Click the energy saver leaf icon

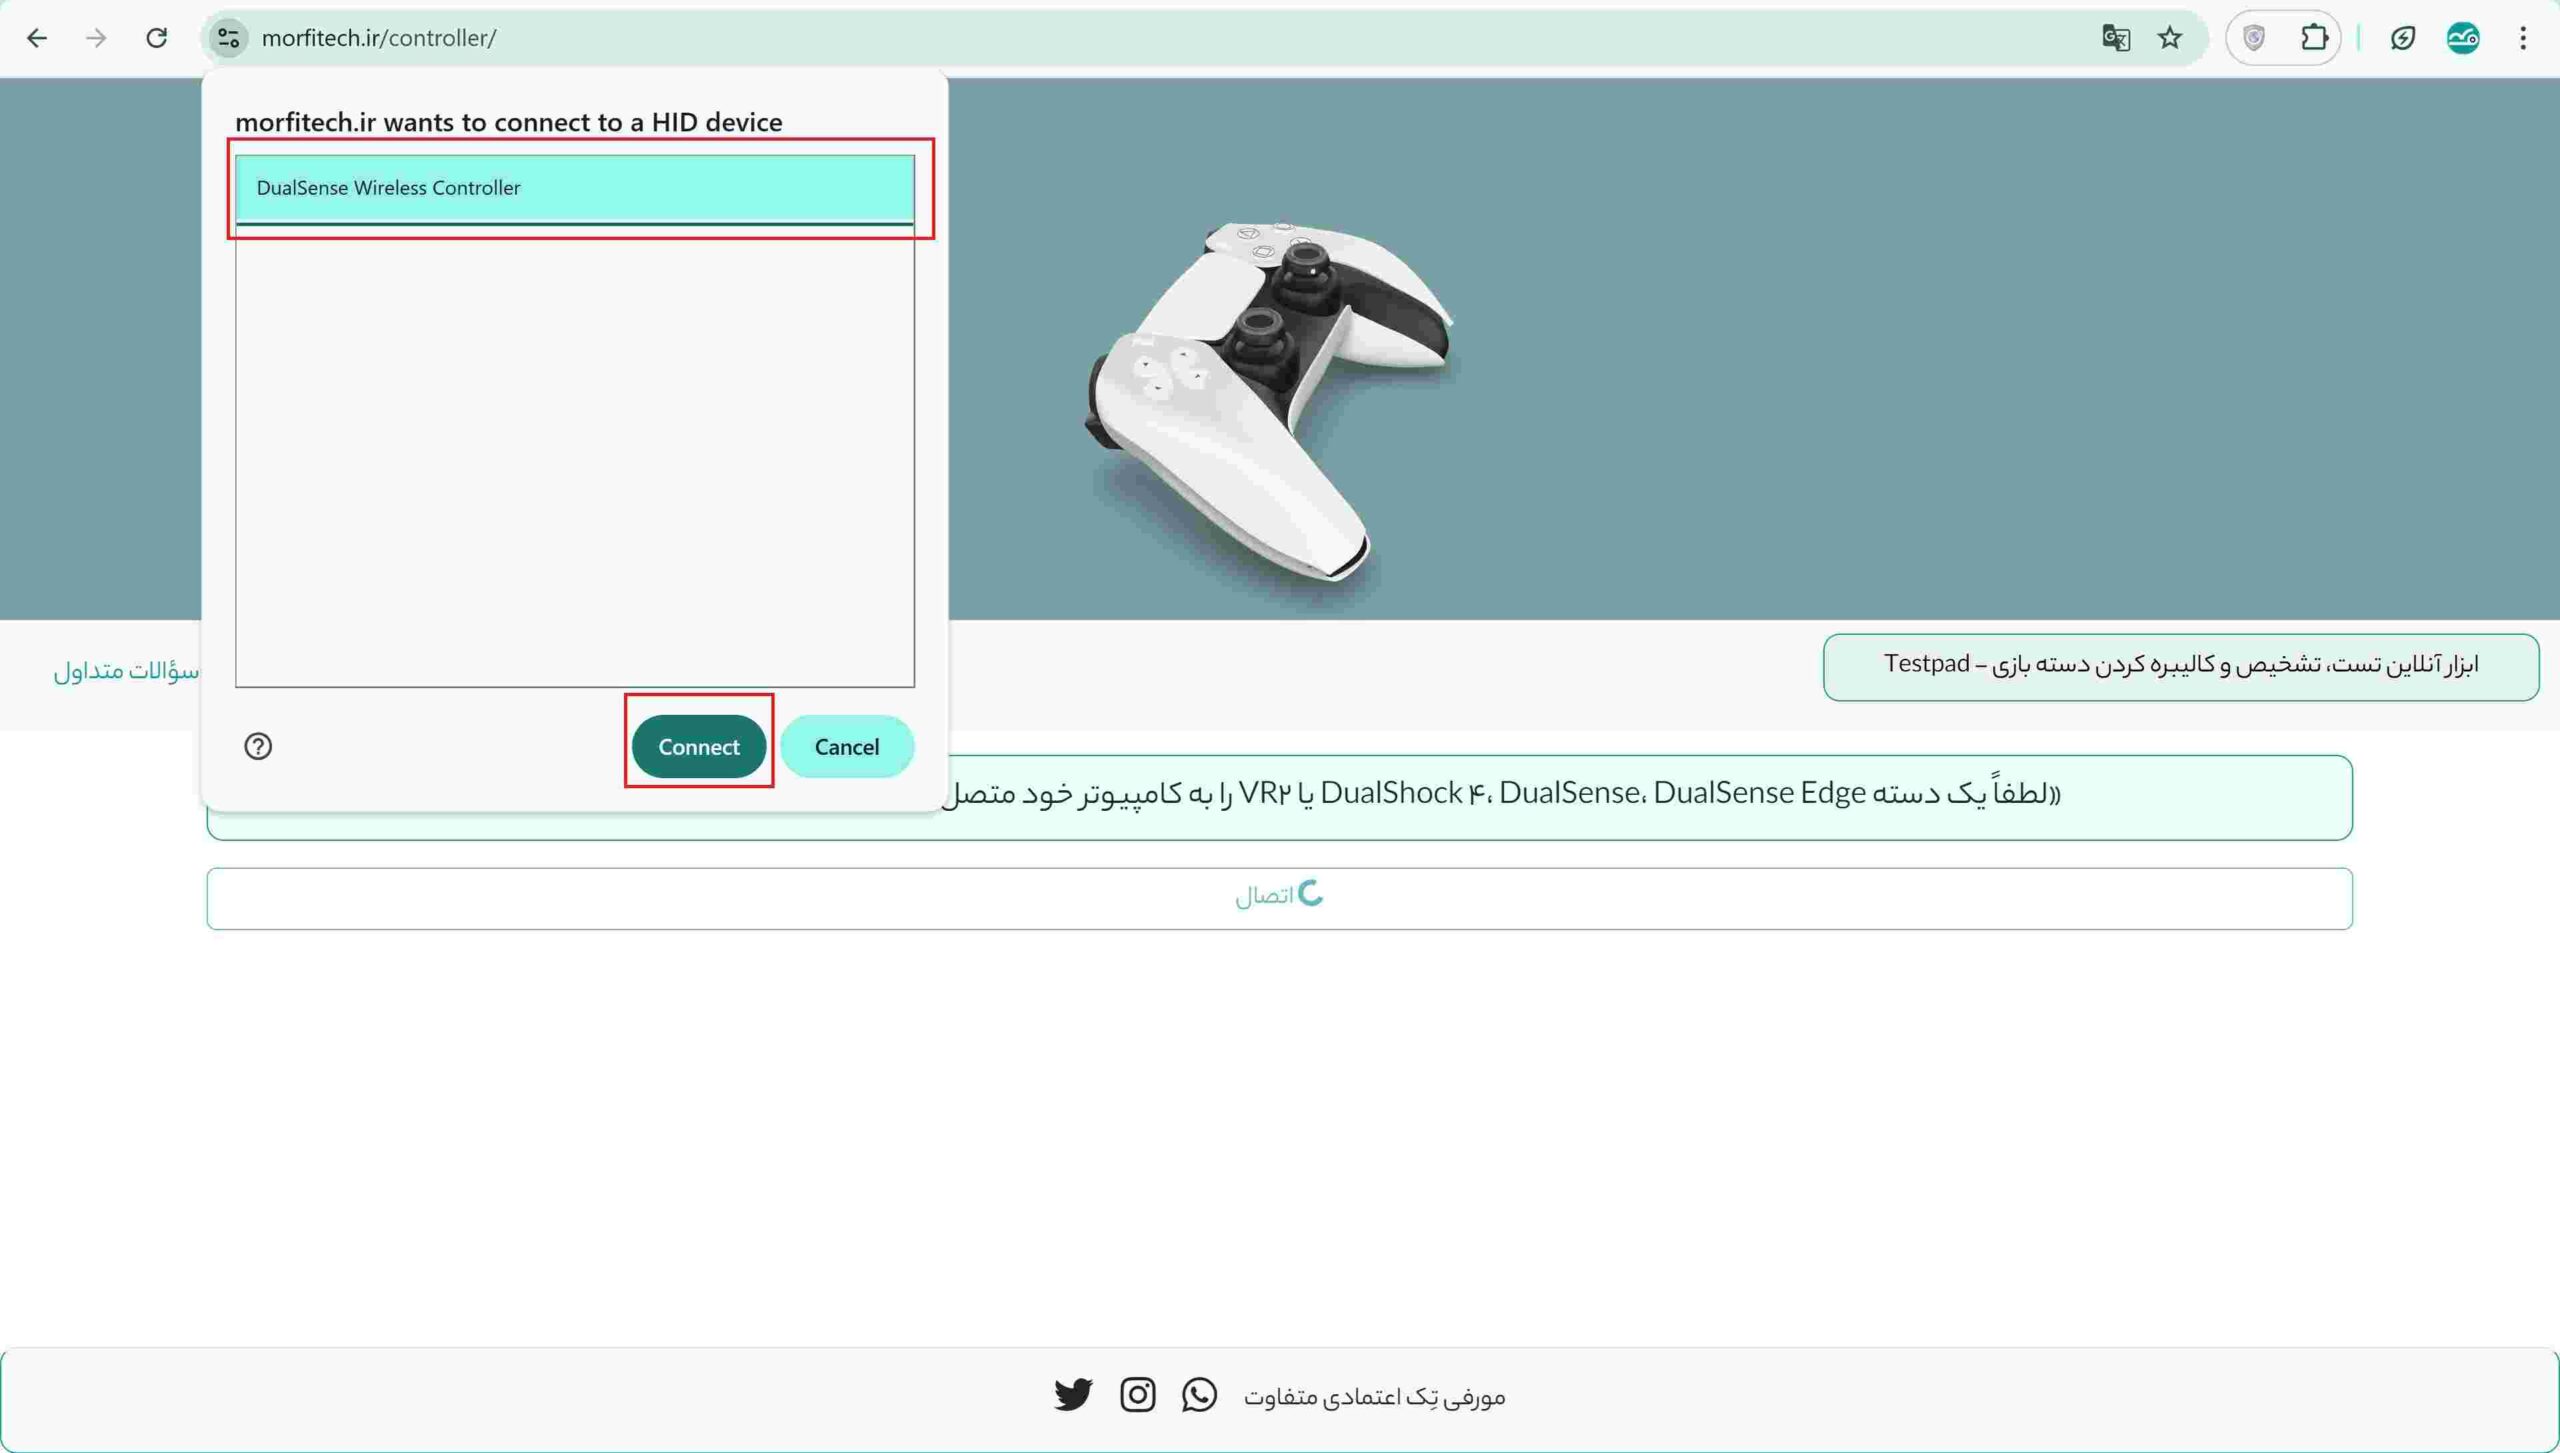pos(2404,38)
